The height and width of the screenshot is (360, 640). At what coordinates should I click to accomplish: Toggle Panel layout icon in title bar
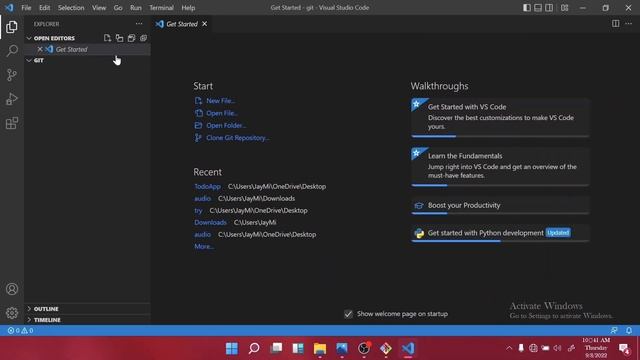click(x=538, y=7)
